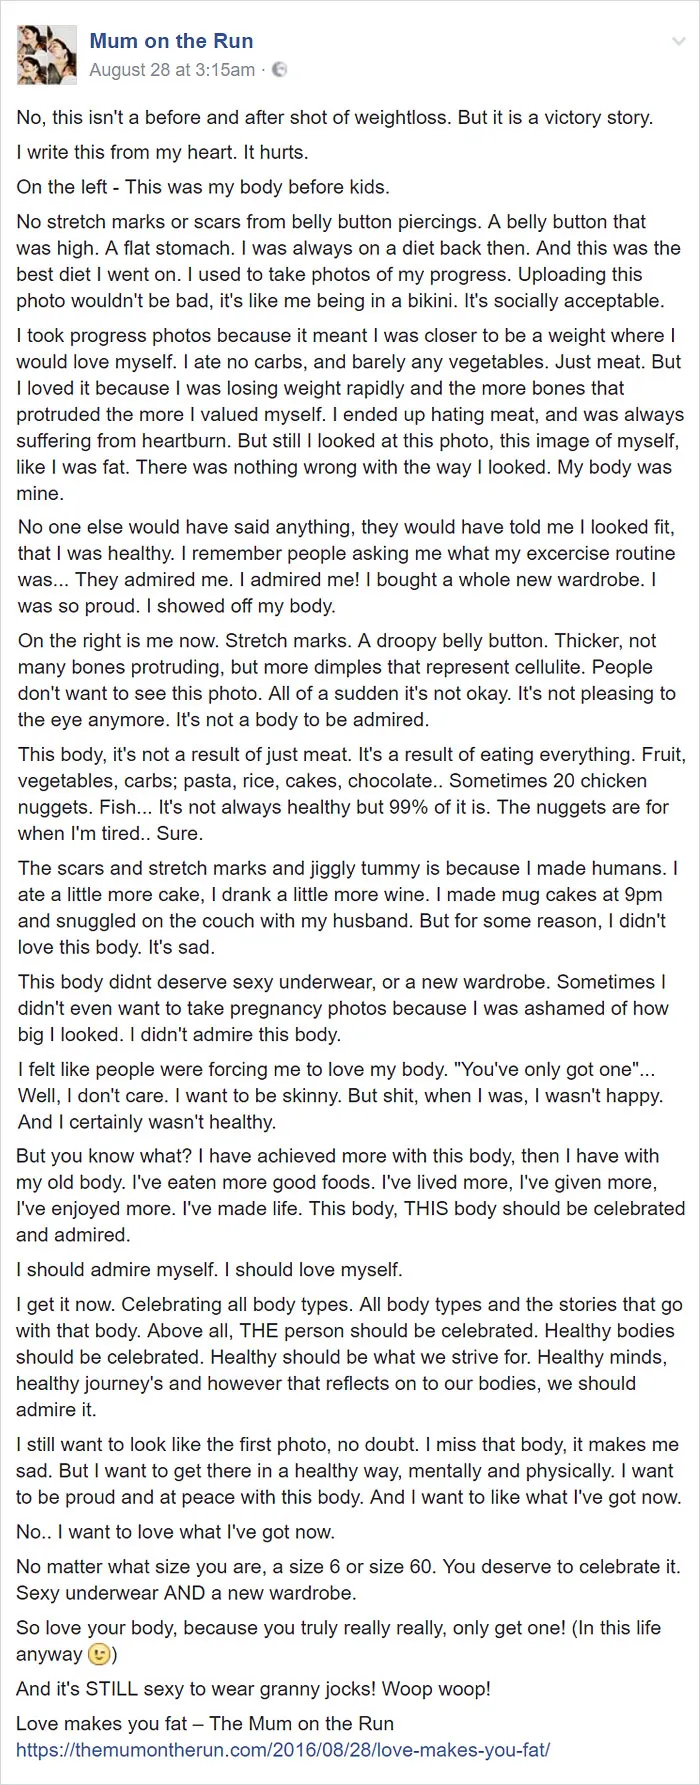
Task: Click the line 'I write this from my heart. It hurts.'
Action: pos(162,153)
